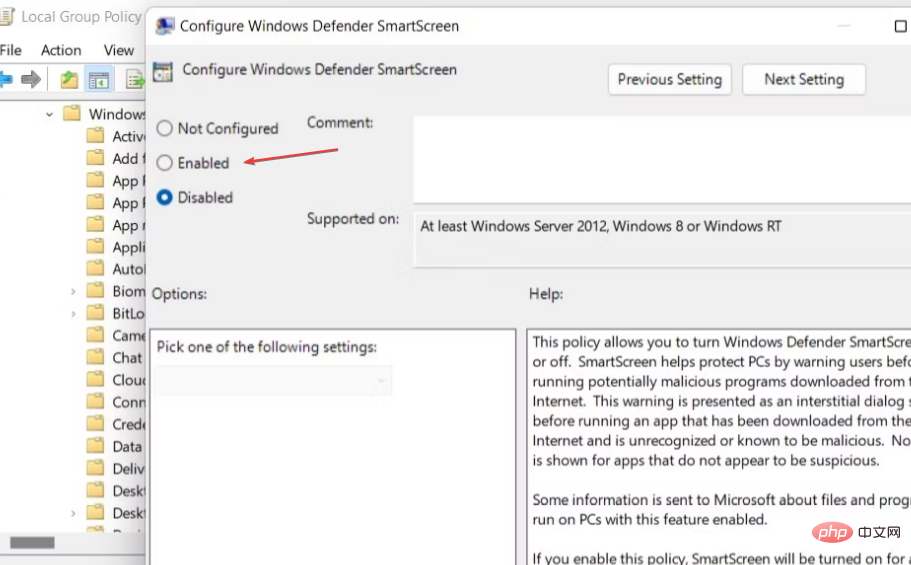Viewport: 911px width, 565px height.
Task: Open the File menu
Action: 10,51
